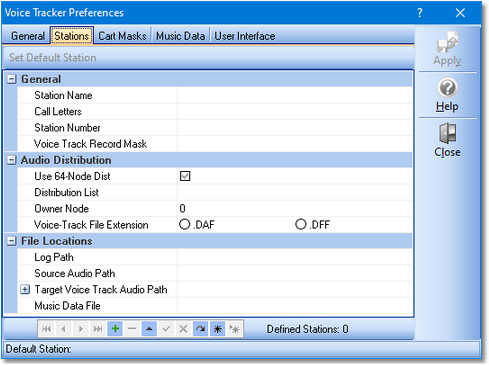This screenshot has width=489, height=366.
Task: Click the Source Audio Path value field
Action: [295, 273]
